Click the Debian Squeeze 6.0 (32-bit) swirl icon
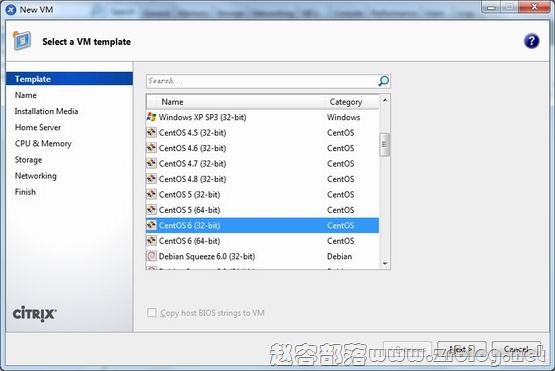 pos(151,256)
